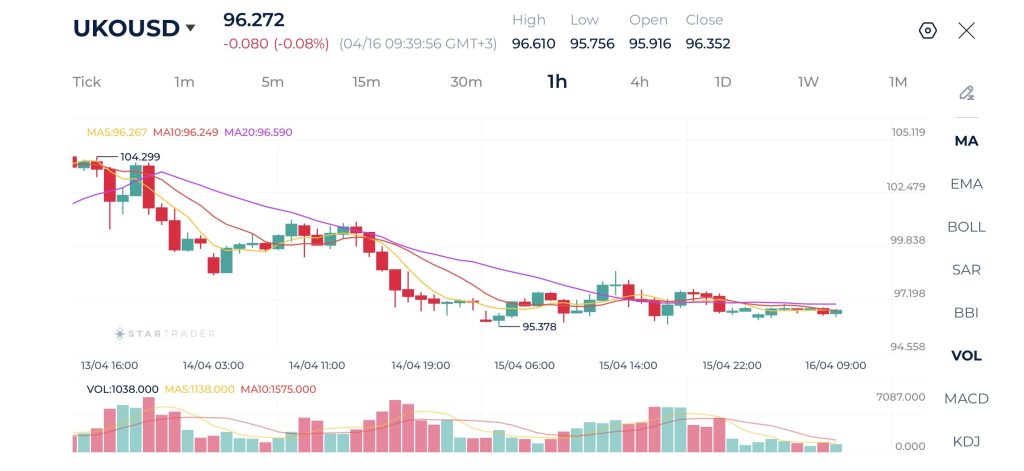
Task: Turn on the SAR indicator
Action: pos(966,270)
